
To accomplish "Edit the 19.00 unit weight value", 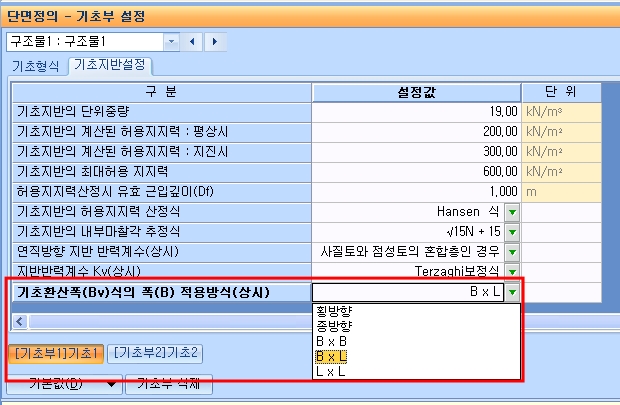I will click(416, 112).
